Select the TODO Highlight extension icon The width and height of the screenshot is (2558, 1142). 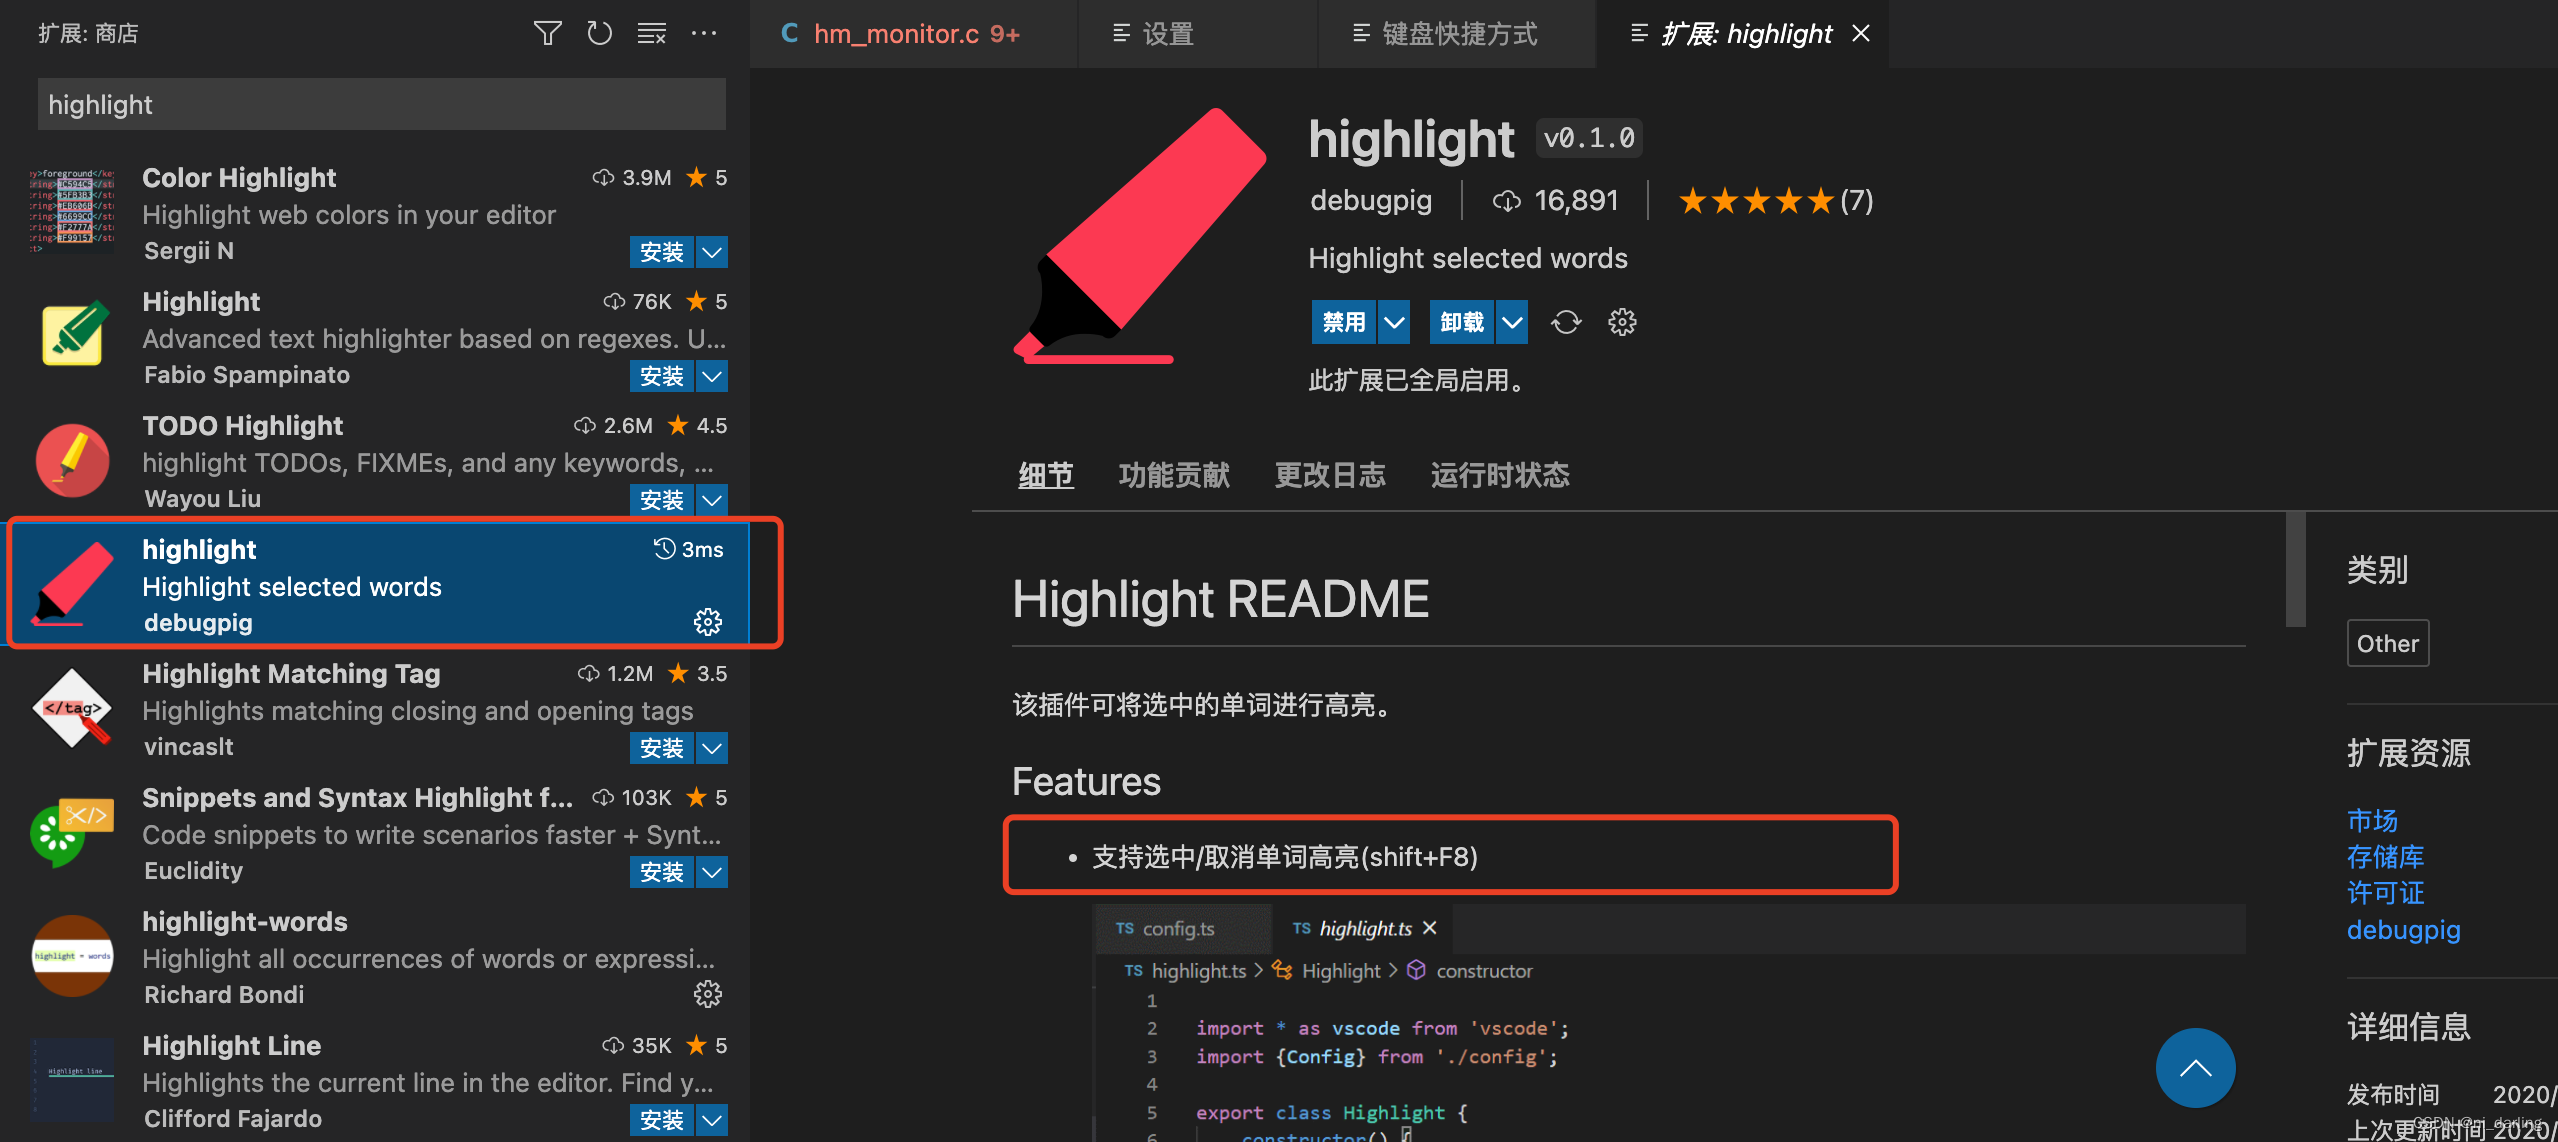pyautogui.click(x=72, y=460)
